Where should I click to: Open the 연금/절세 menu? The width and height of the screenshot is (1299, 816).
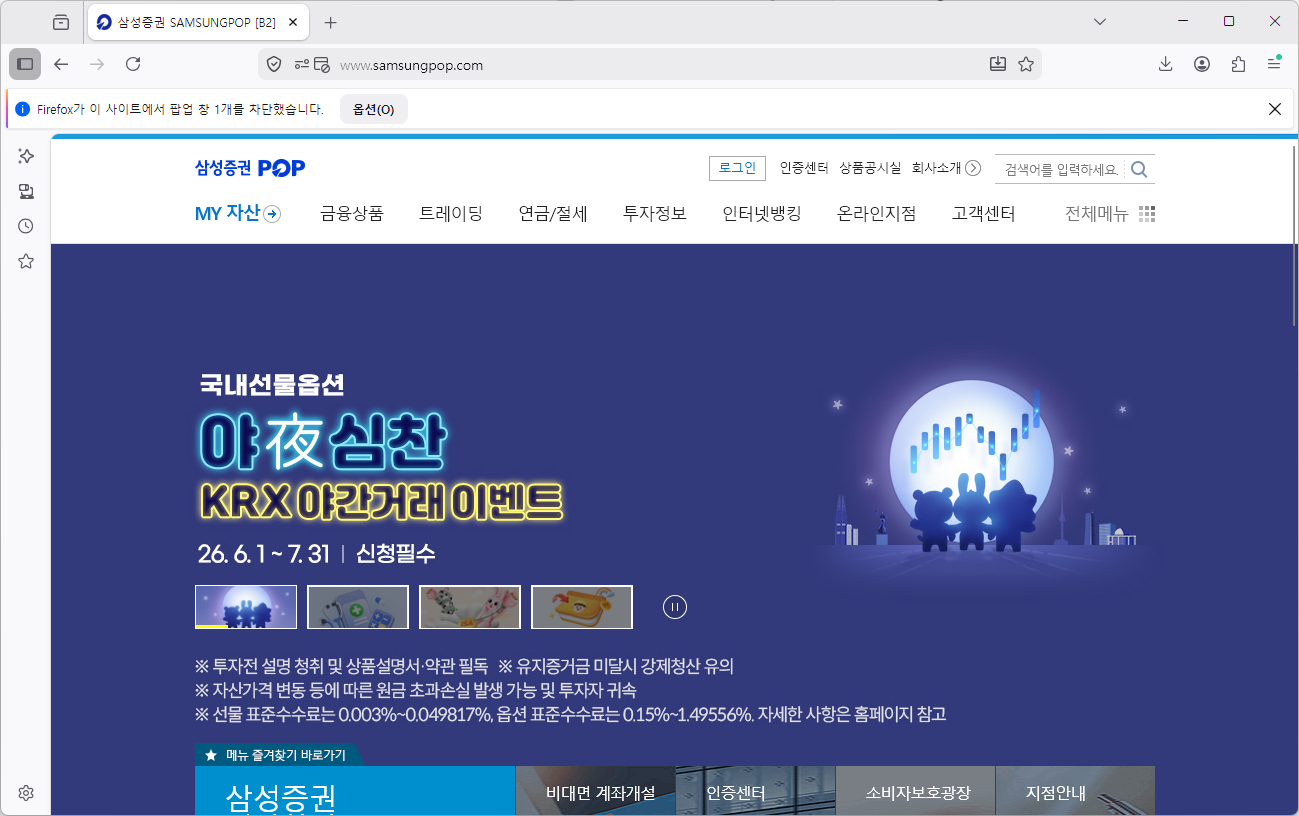553,213
